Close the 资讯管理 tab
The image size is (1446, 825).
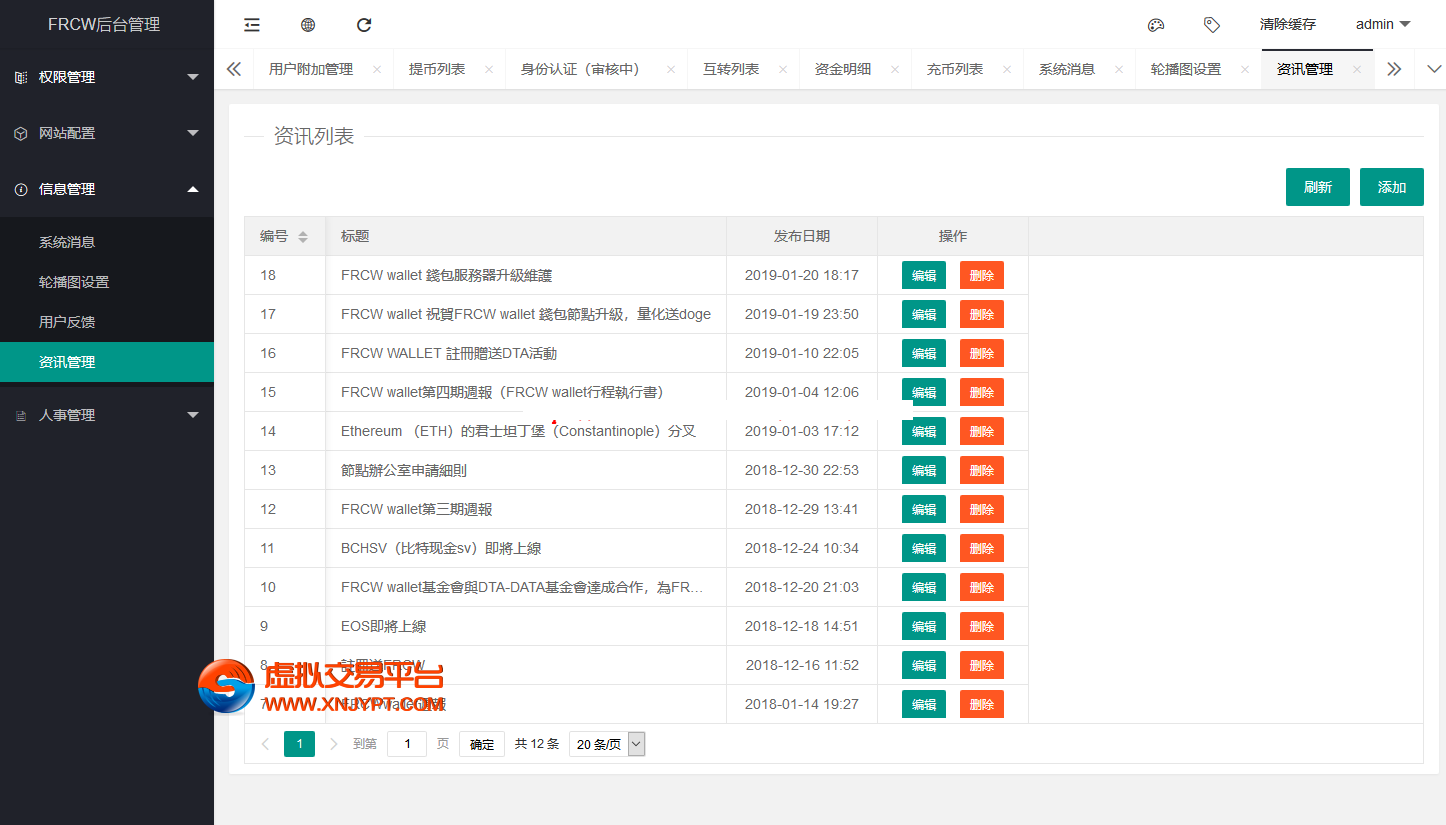point(1357,70)
